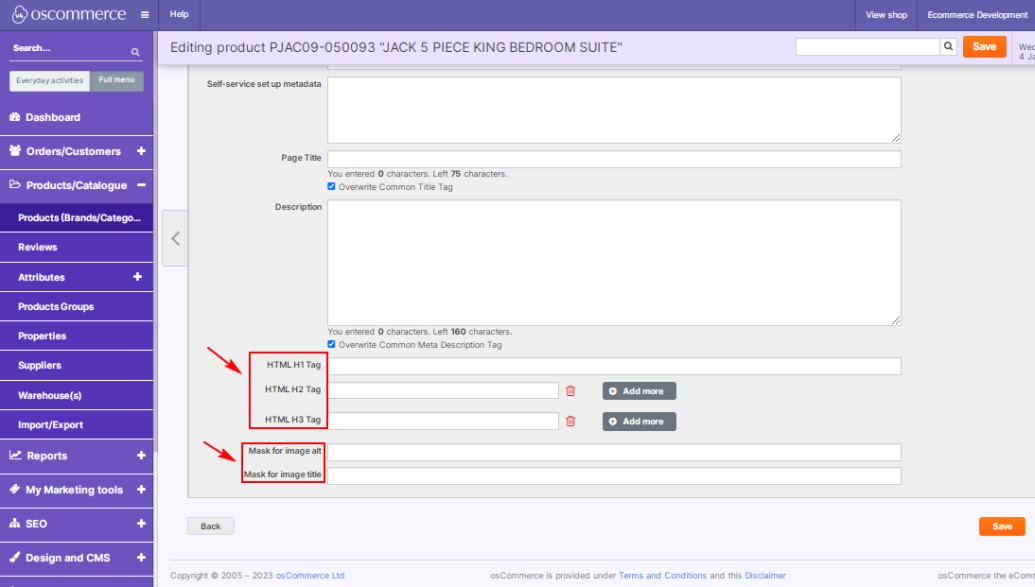Click the Reports chart icon
This screenshot has height=587, width=1035.
pos(15,455)
